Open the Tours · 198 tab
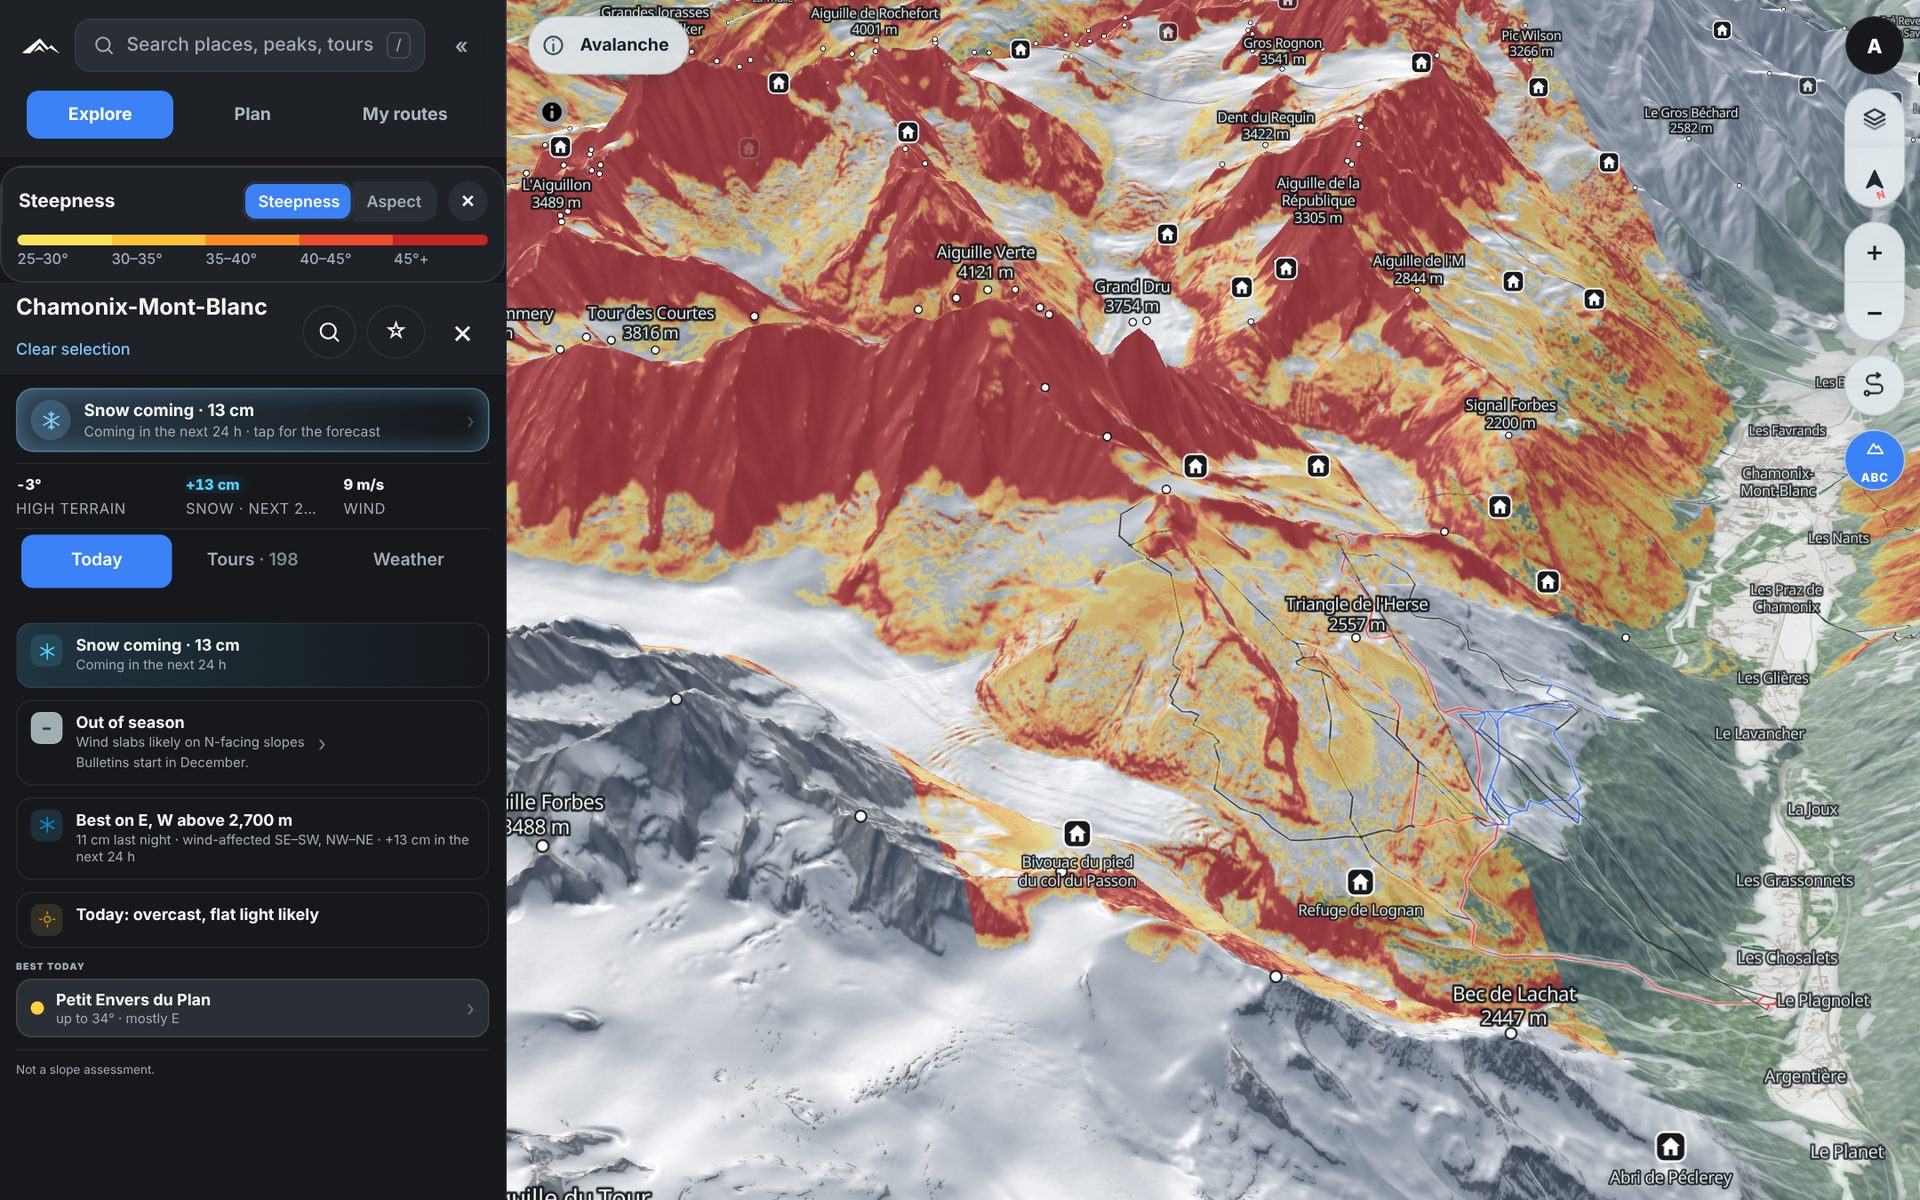 [252, 560]
